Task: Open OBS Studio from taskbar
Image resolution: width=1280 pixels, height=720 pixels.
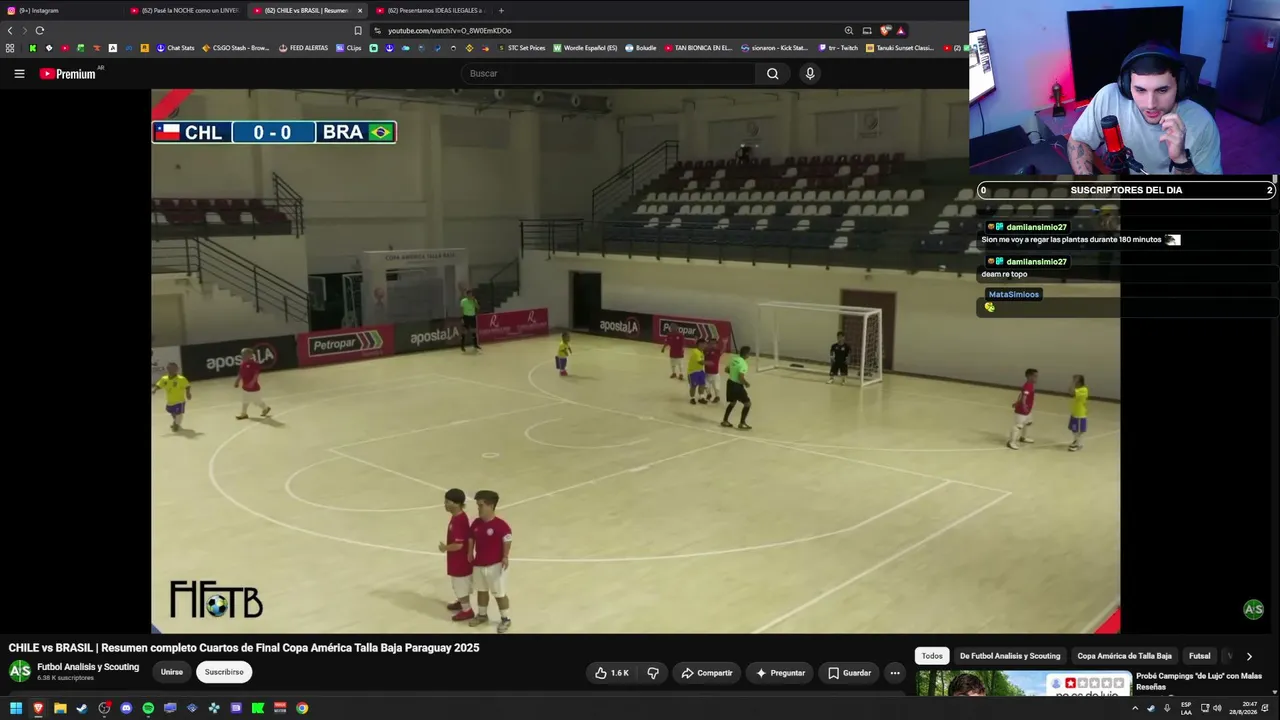Action: click(x=104, y=708)
